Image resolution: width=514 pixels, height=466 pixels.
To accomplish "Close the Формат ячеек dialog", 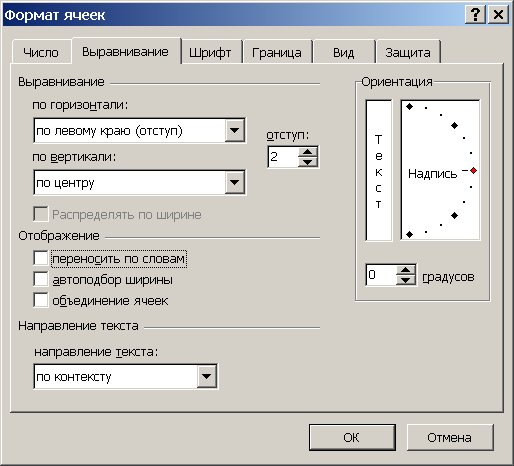I will 498,15.
